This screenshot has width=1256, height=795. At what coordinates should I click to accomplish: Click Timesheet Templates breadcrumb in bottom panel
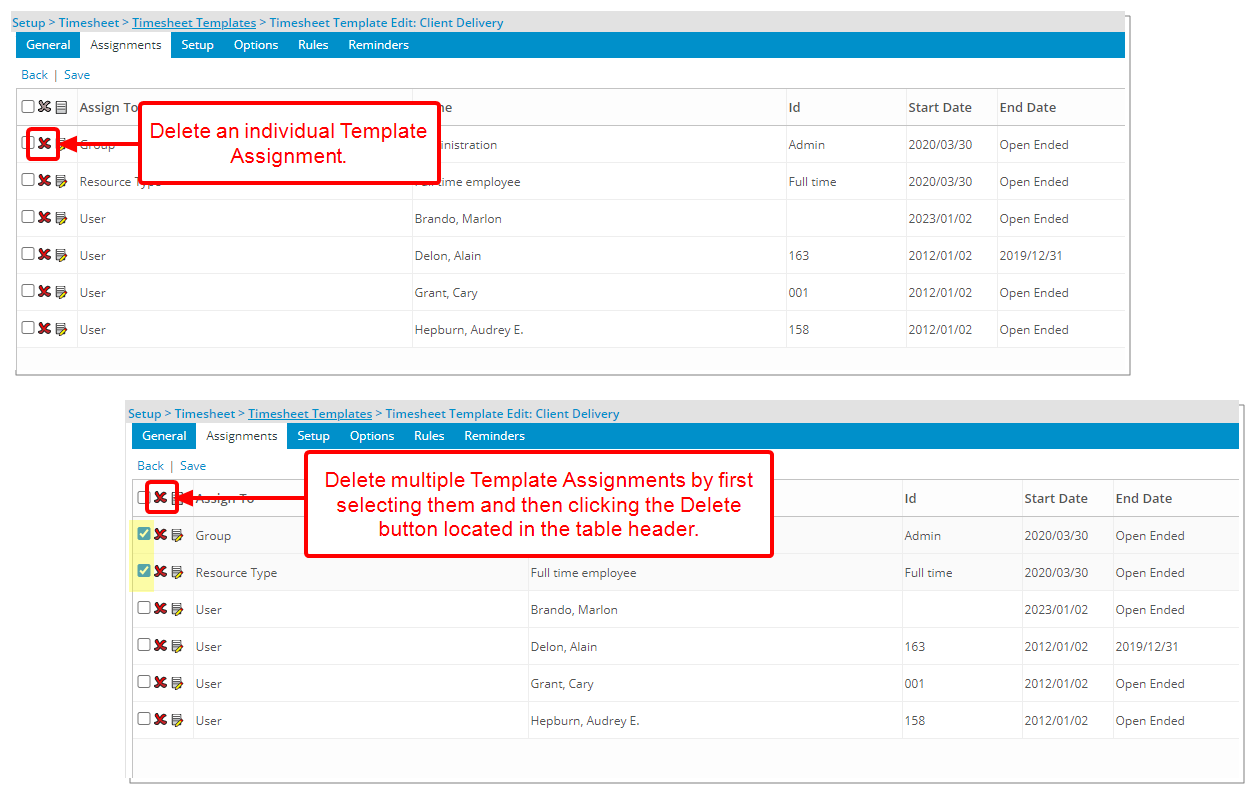tap(310, 414)
